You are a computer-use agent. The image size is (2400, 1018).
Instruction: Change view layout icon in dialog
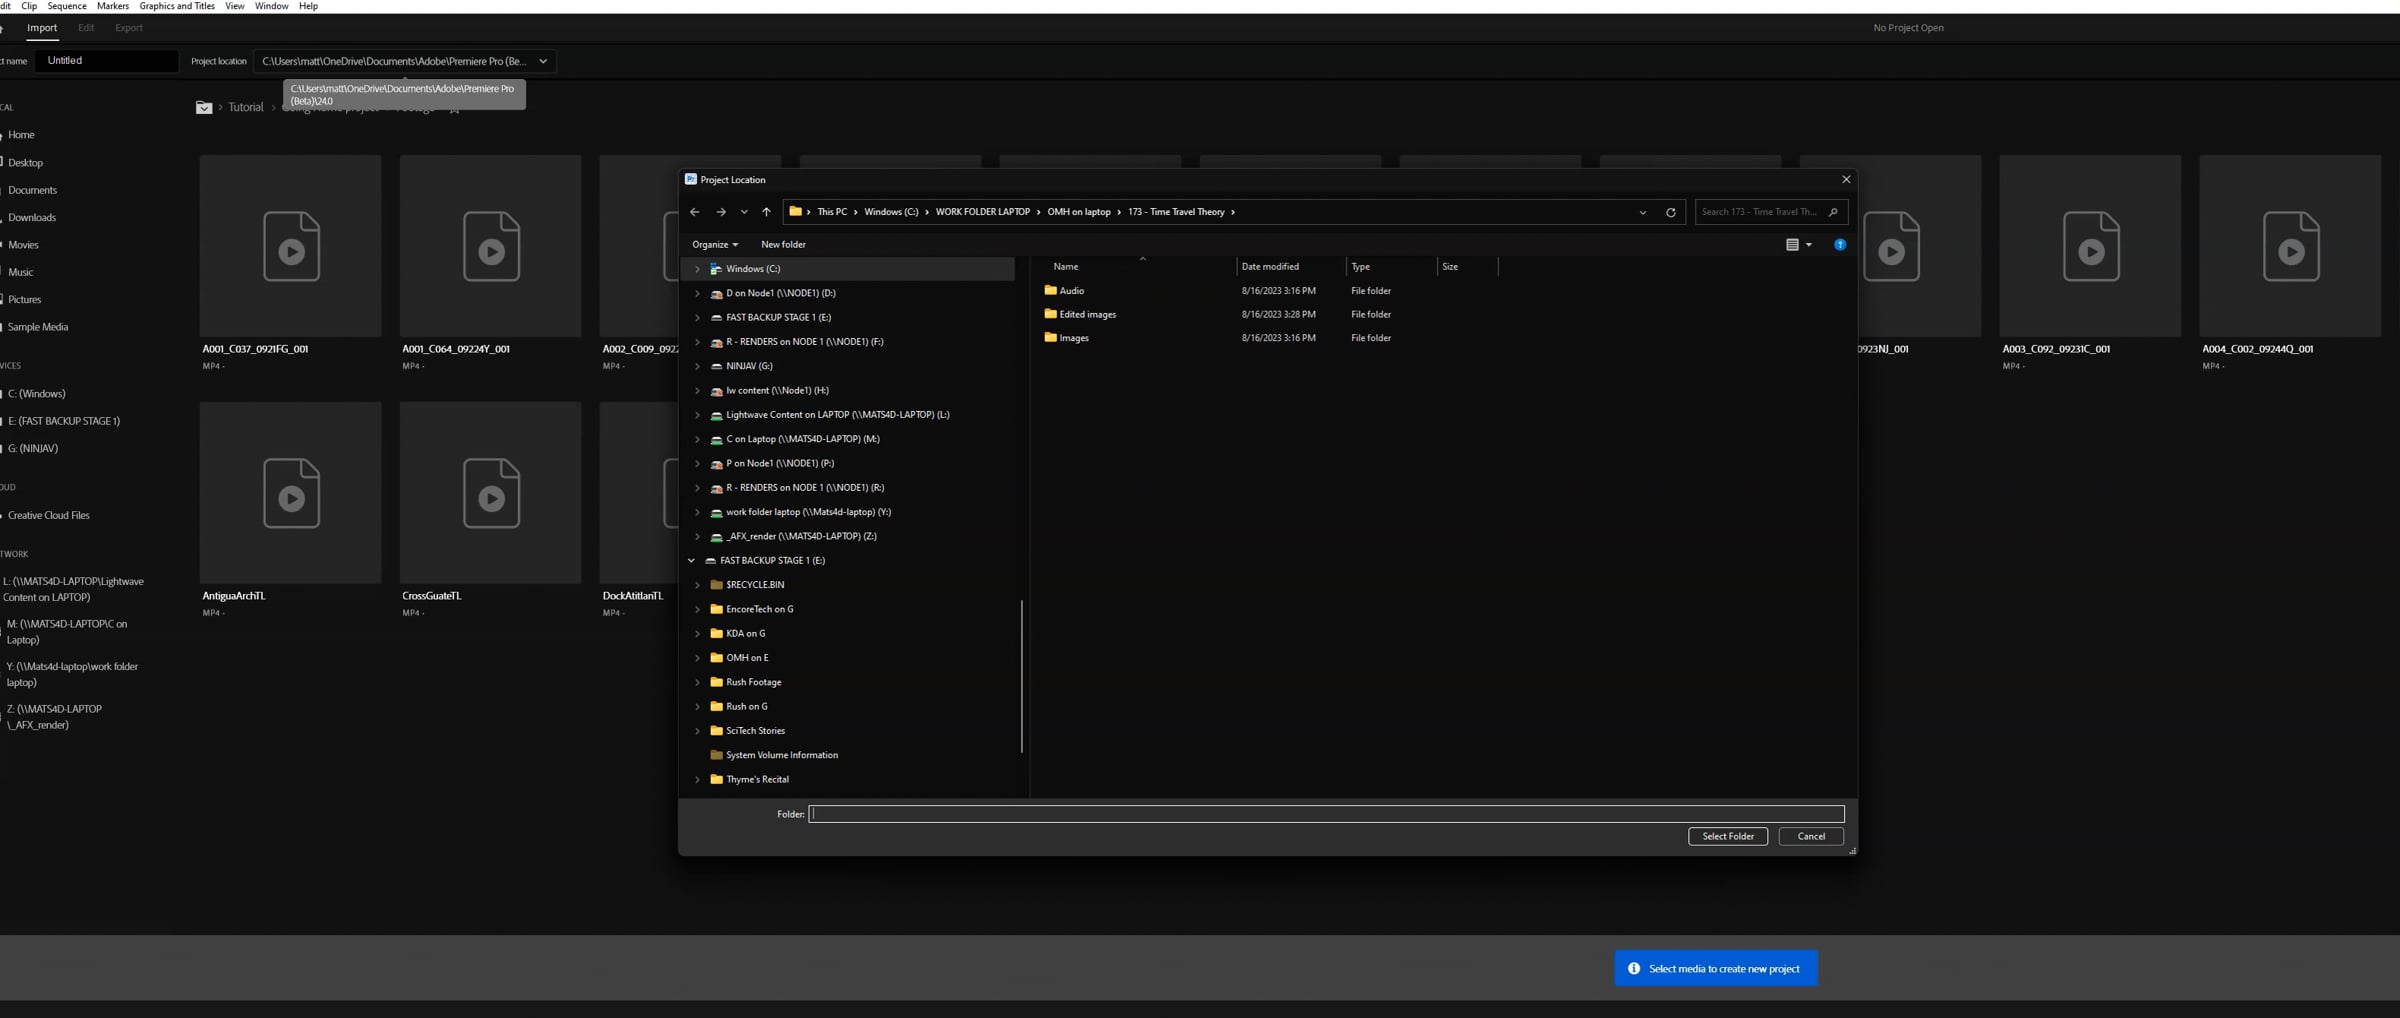pos(1792,244)
